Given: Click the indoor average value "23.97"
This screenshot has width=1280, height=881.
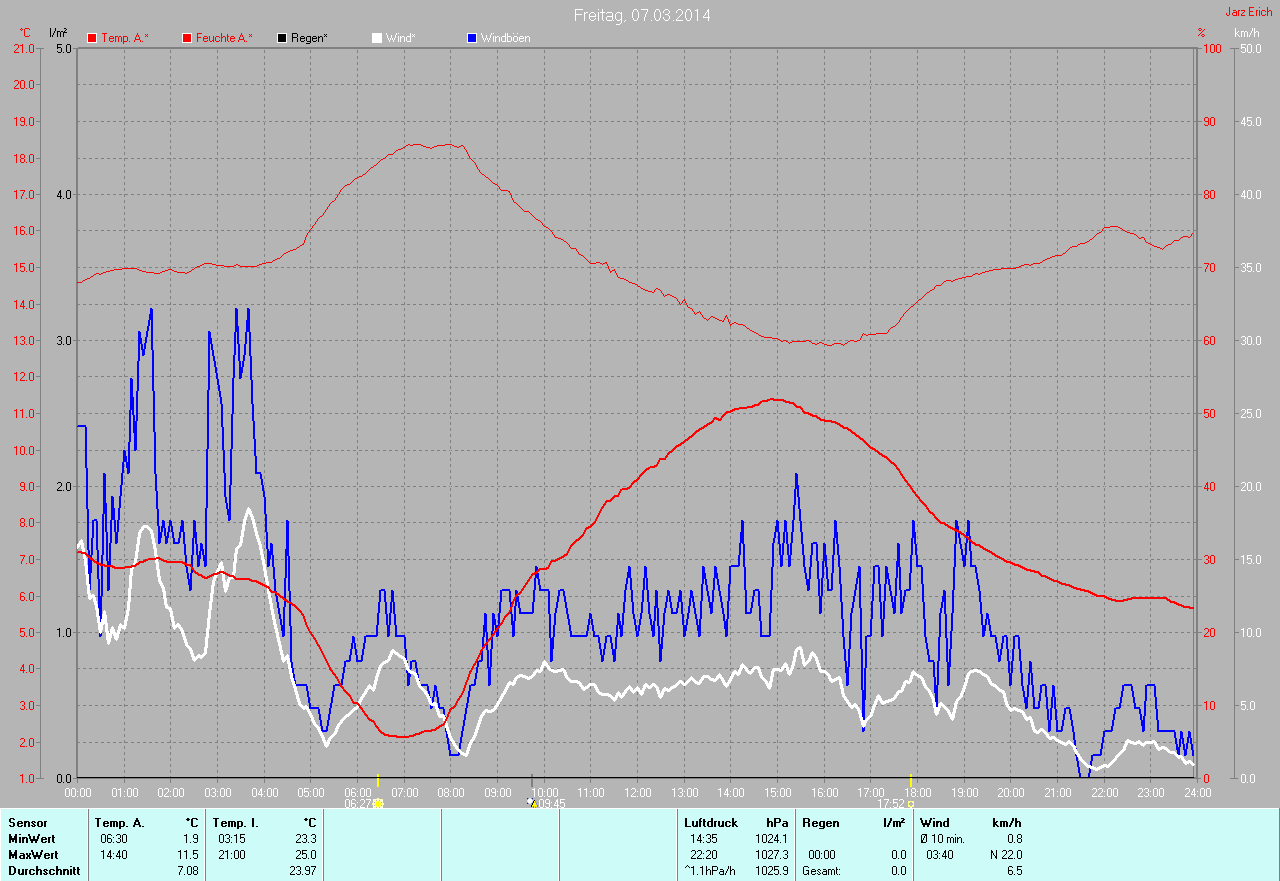Looking at the screenshot, I should coord(302,871).
